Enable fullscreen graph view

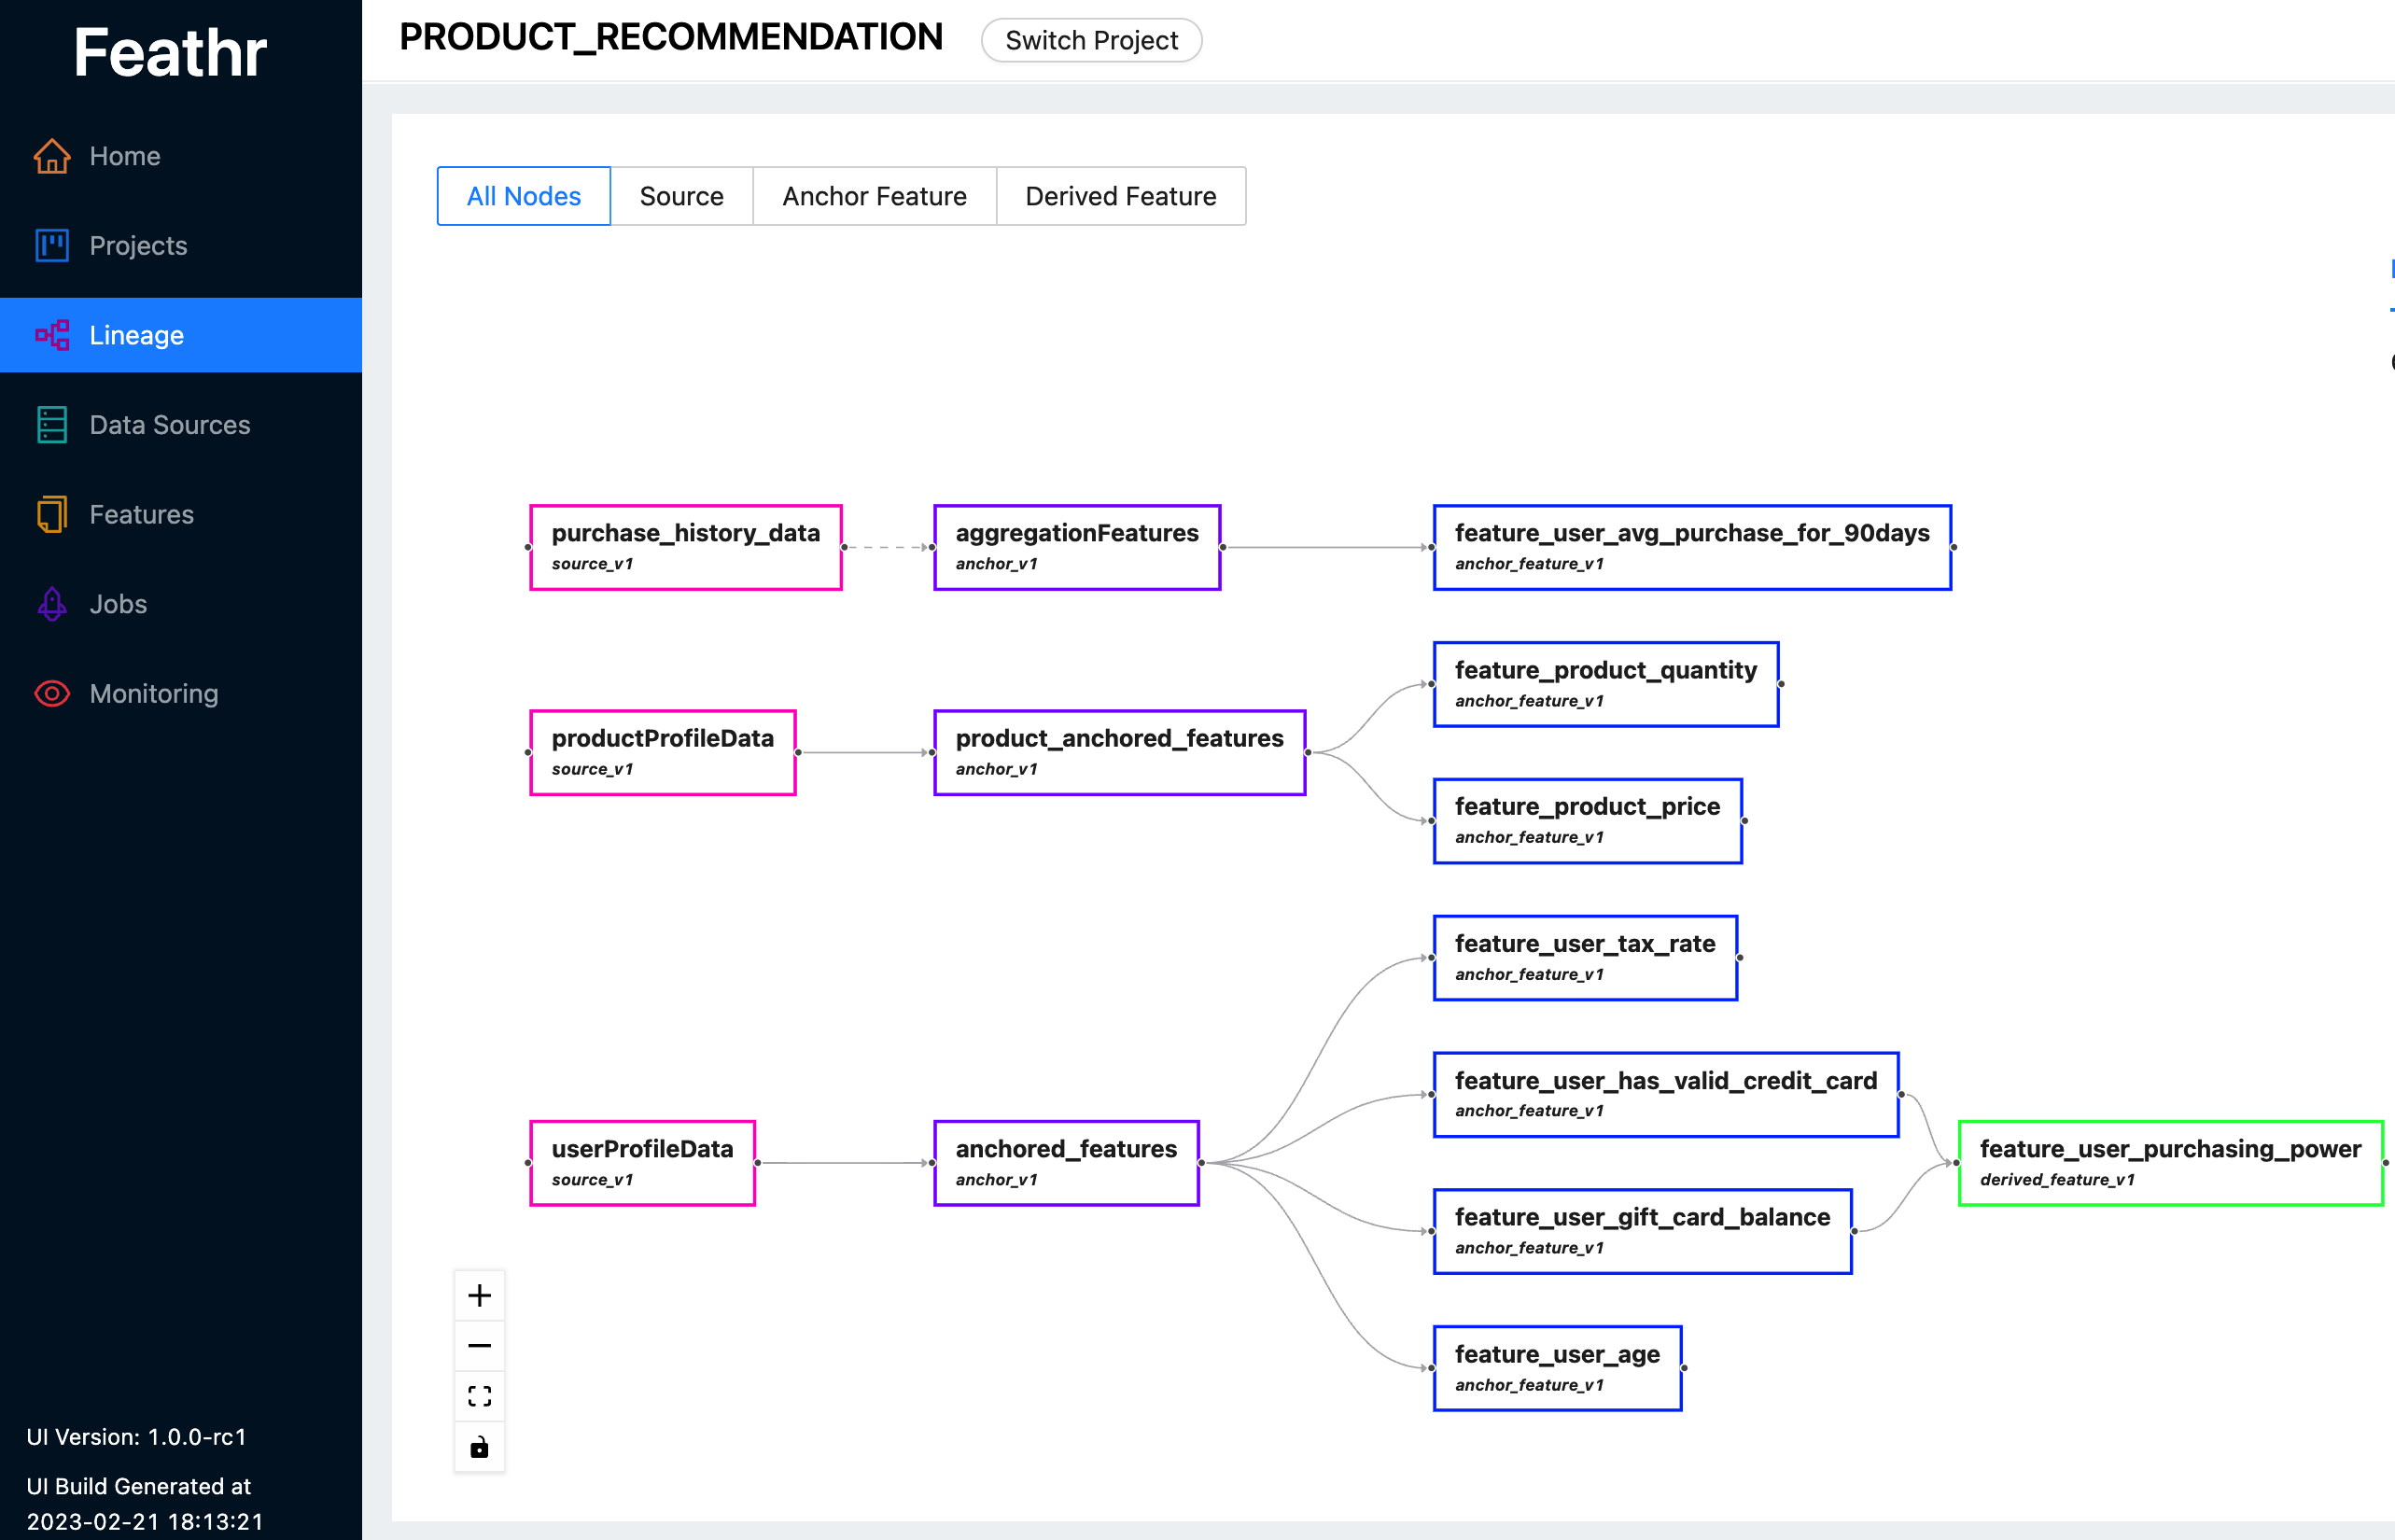478,1395
